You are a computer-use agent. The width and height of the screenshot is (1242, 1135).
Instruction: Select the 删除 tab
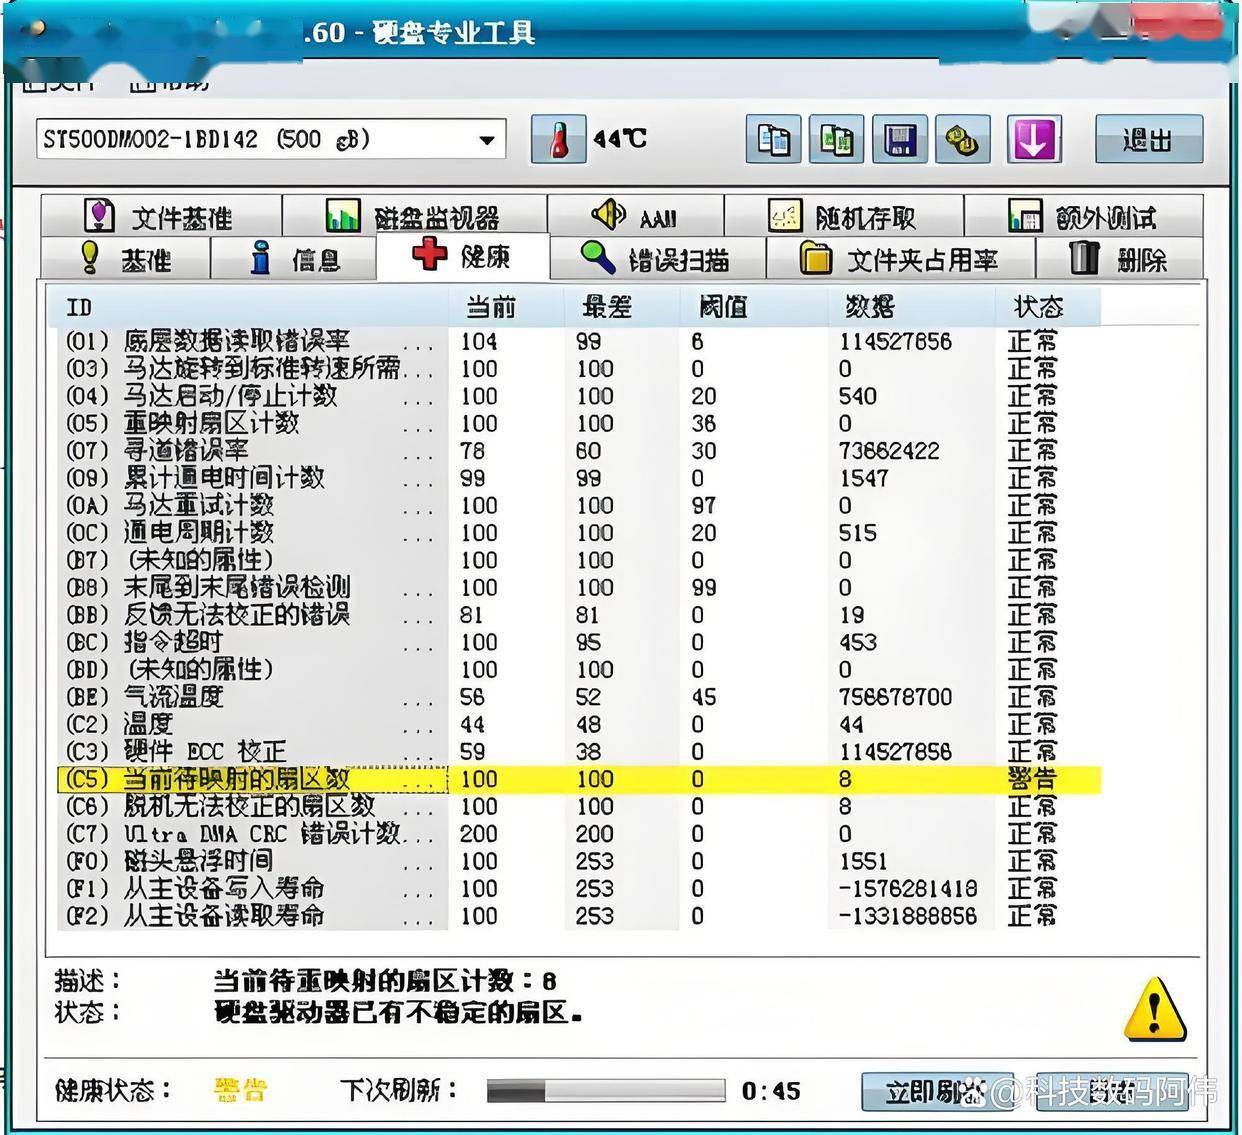click(1118, 260)
